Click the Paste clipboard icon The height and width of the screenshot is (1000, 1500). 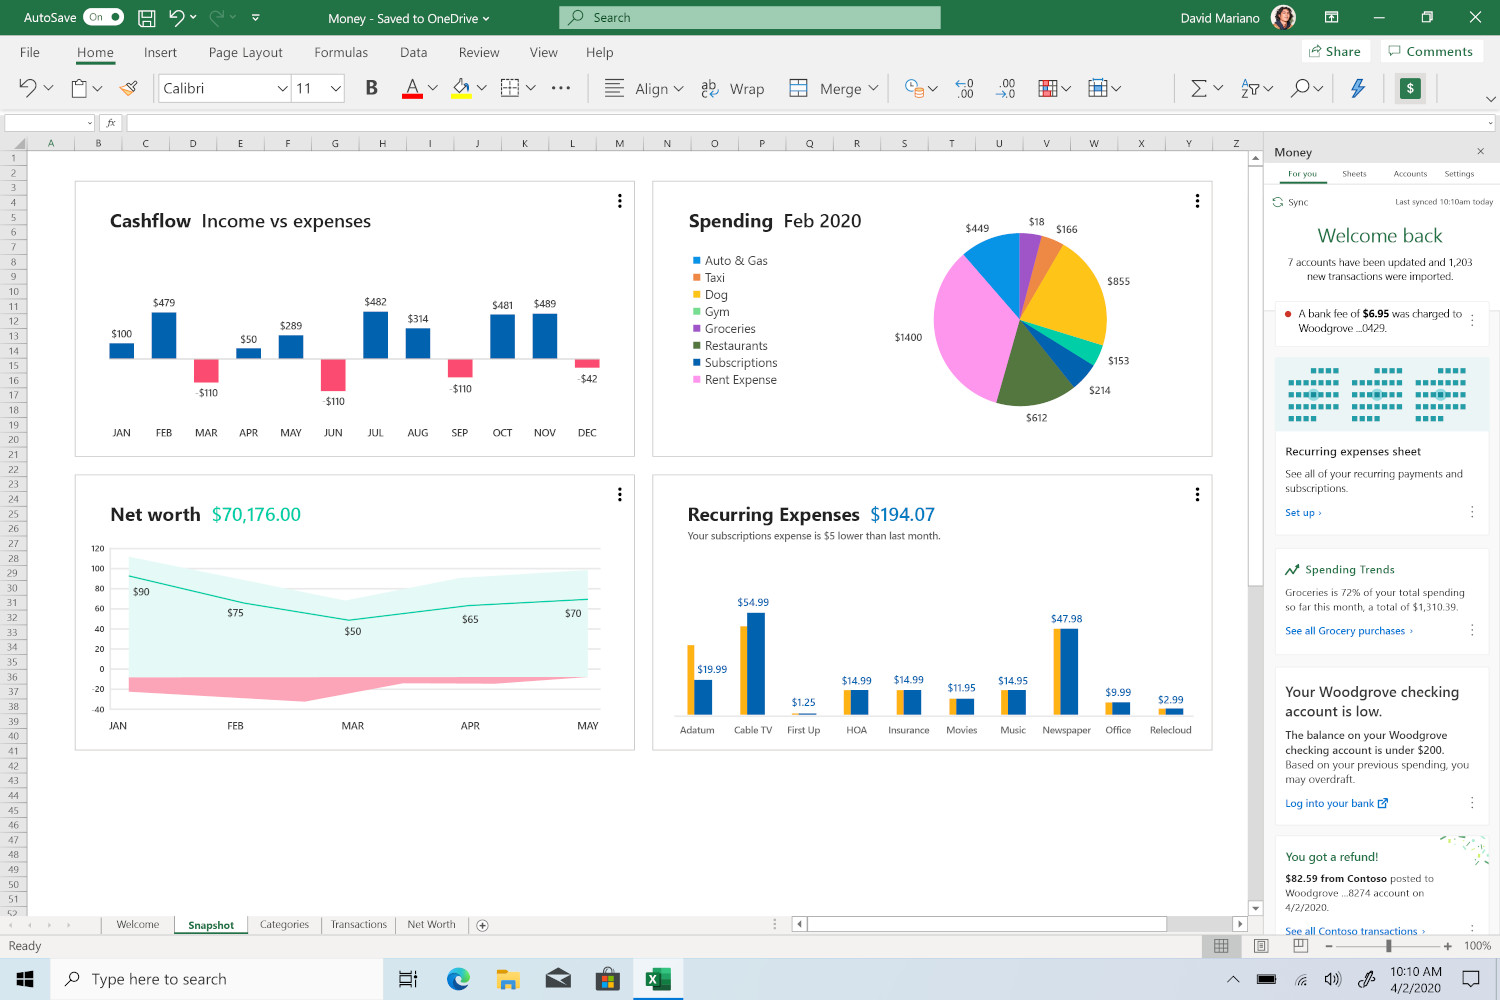pos(79,88)
